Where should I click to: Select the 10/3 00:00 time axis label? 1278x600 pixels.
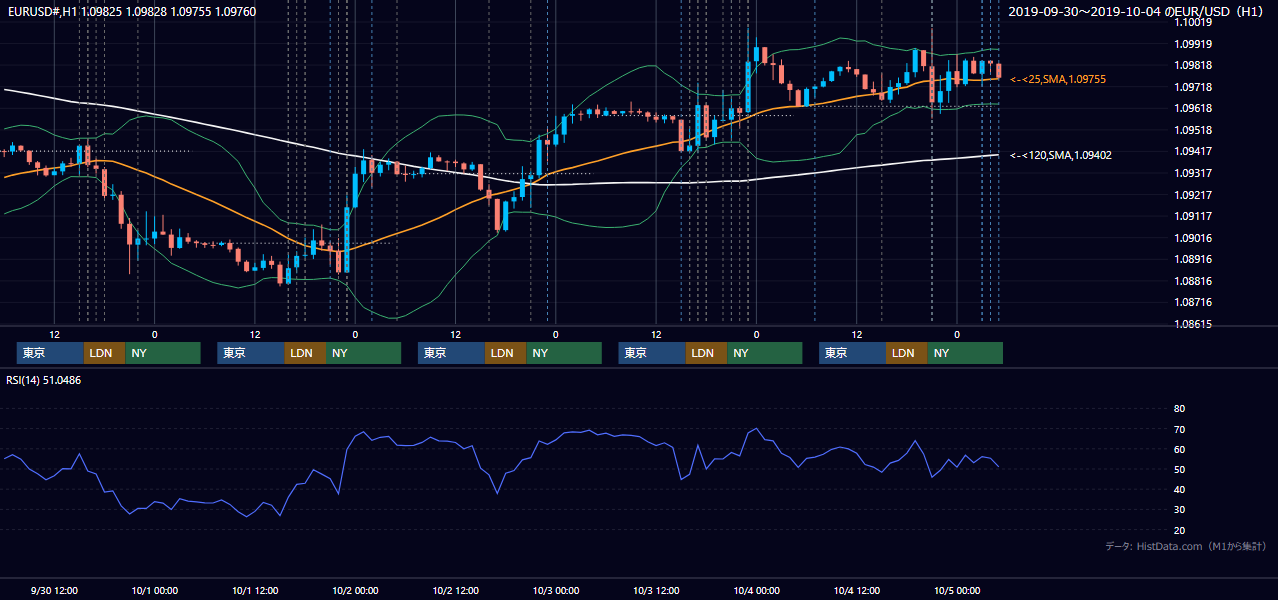coord(556,590)
